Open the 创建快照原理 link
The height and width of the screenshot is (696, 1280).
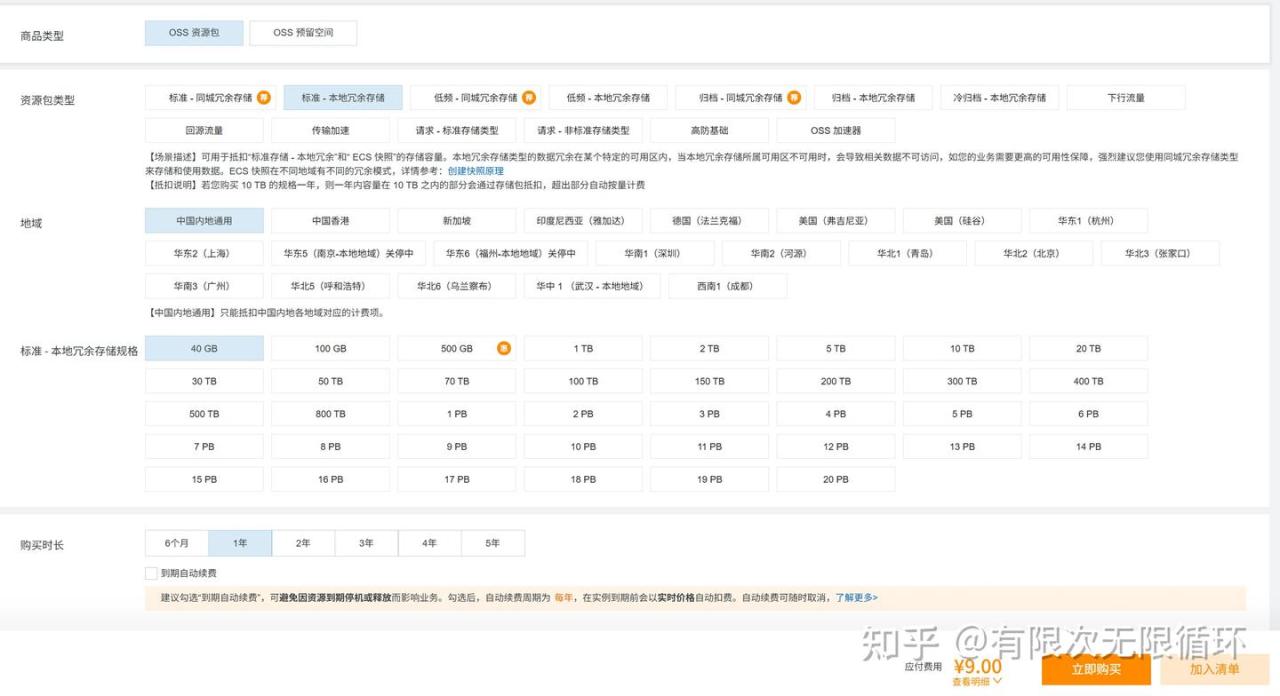(x=475, y=171)
